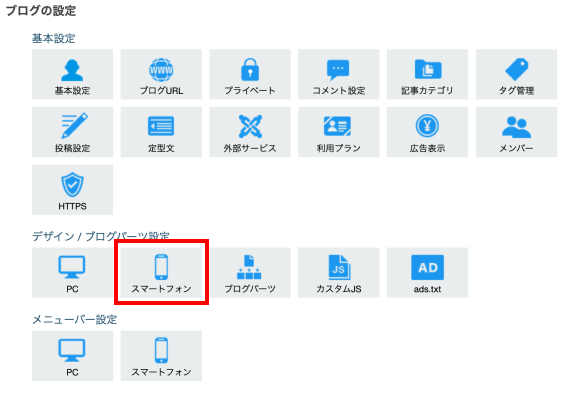Screen dimensions: 580x393
Task: Open the 投稿設定 pencil tile
Action: tap(72, 132)
